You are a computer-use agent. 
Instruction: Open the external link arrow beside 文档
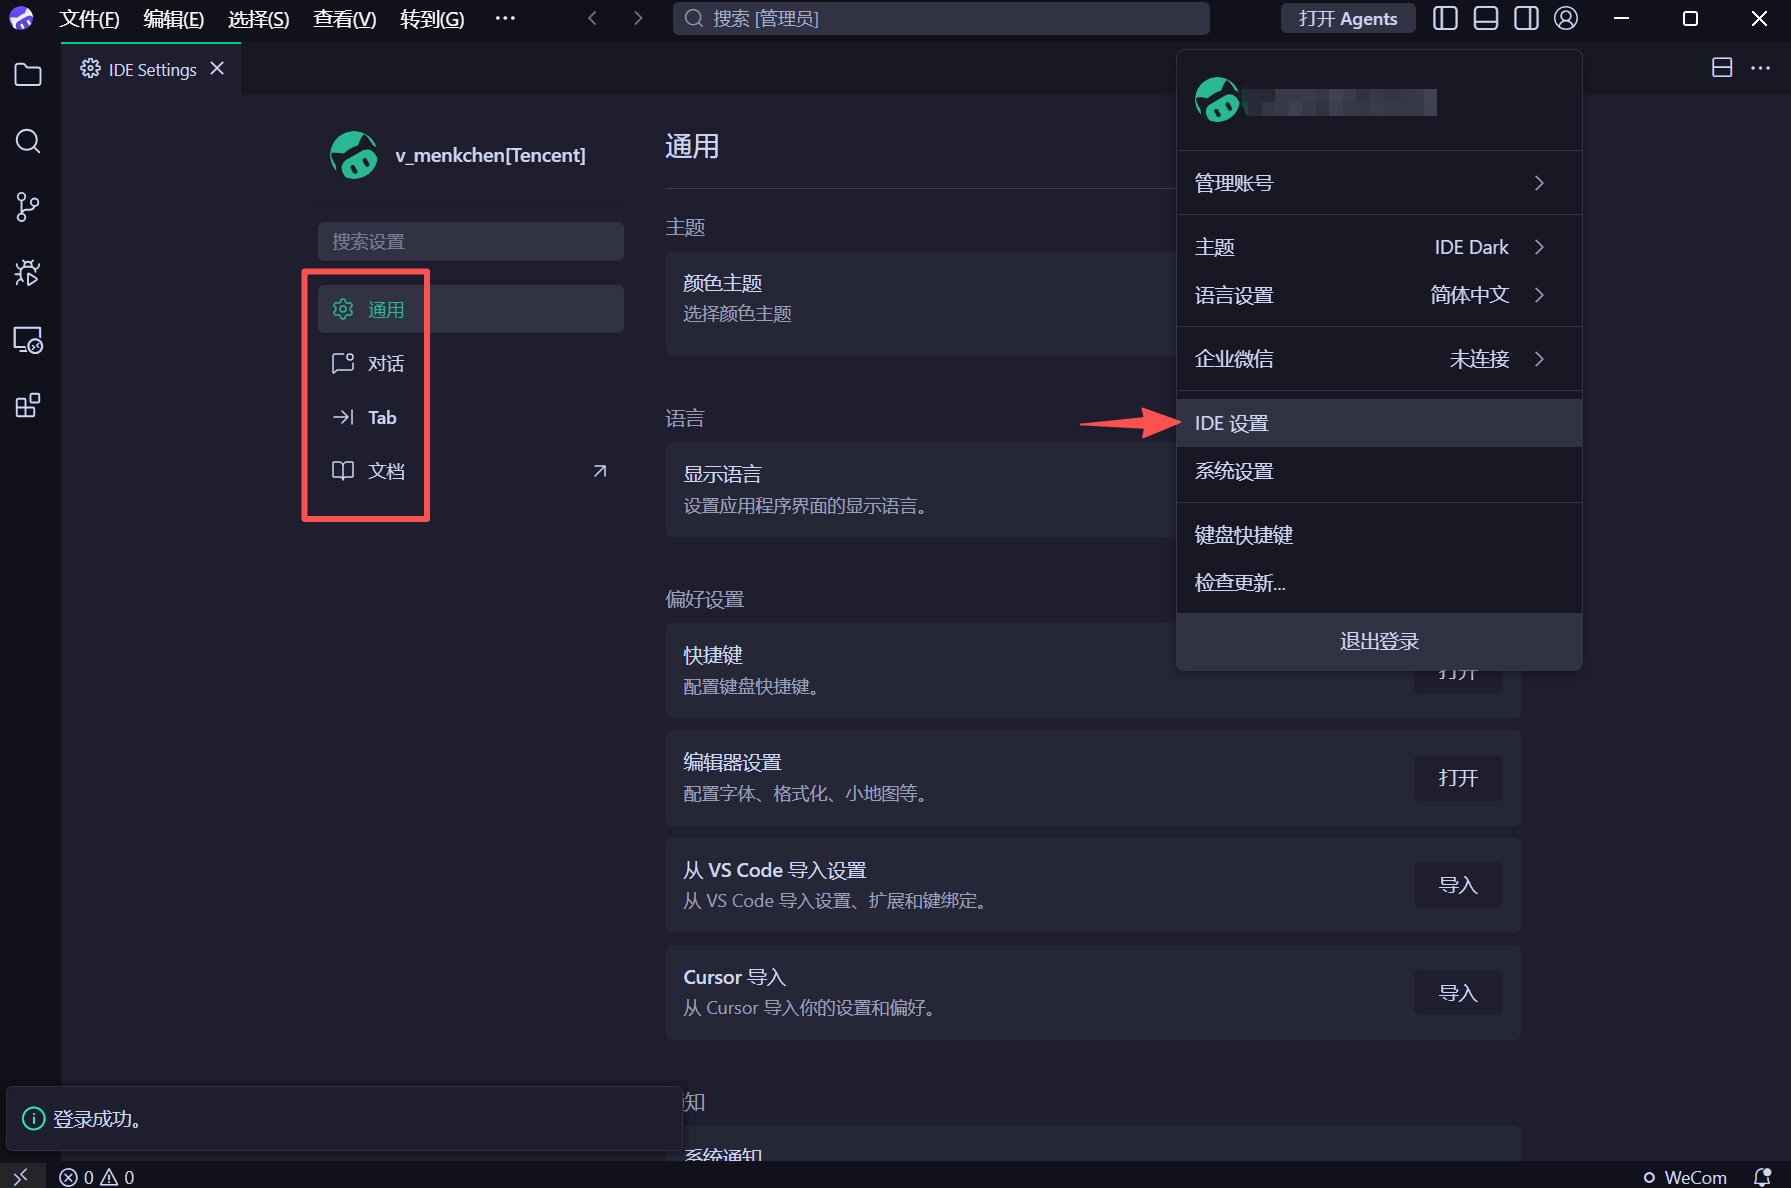coord(600,471)
